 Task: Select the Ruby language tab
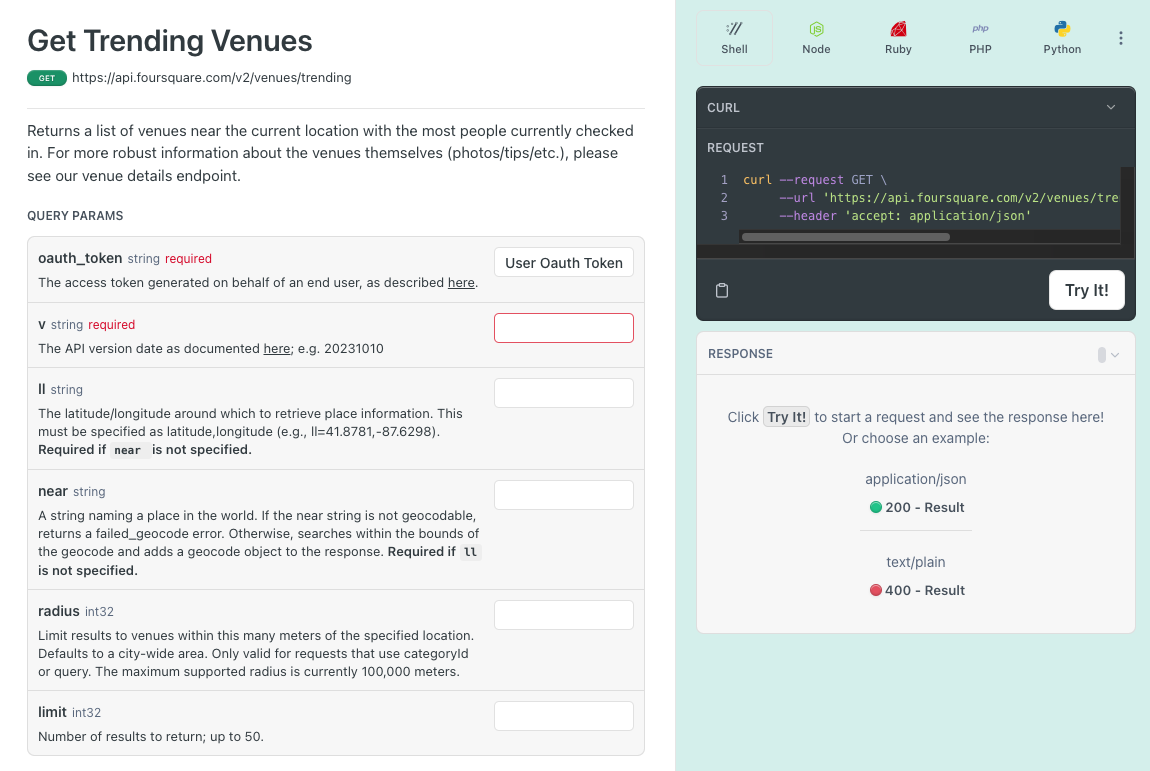click(x=898, y=38)
